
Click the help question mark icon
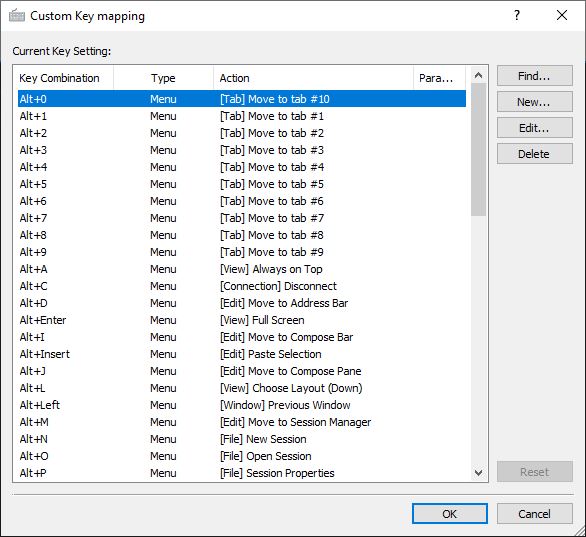[x=516, y=15]
